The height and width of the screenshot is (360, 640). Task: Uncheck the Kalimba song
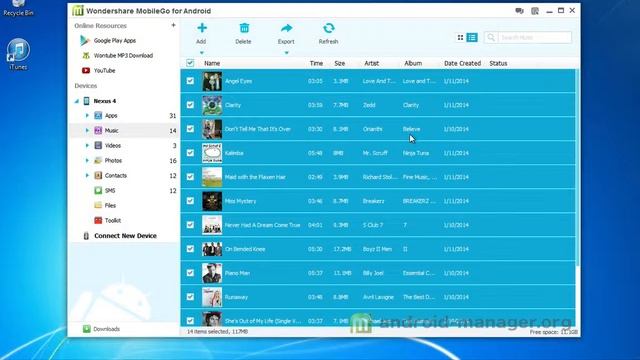(x=190, y=153)
